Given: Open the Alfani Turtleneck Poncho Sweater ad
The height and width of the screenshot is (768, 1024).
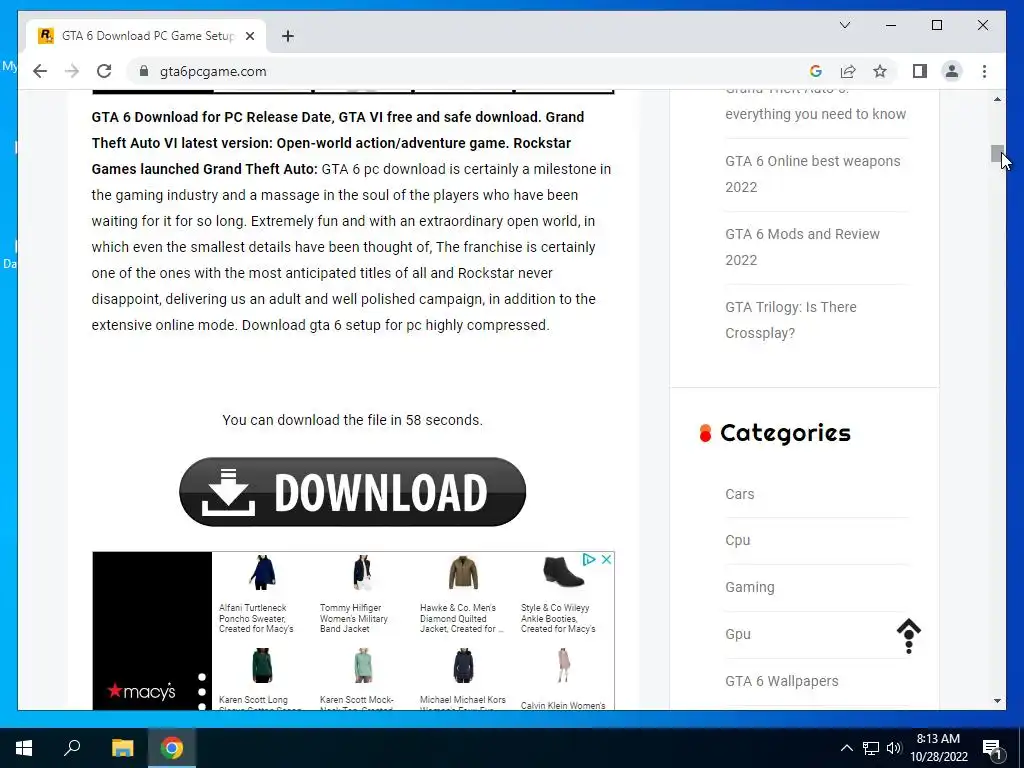Looking at the screenshot, I should (x=261, y=594).
